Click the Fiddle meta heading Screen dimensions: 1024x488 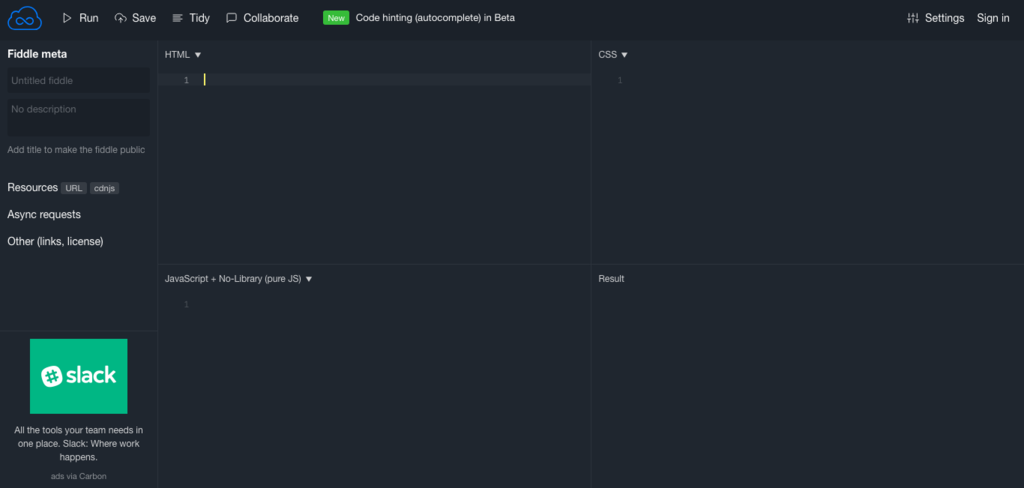37,54
